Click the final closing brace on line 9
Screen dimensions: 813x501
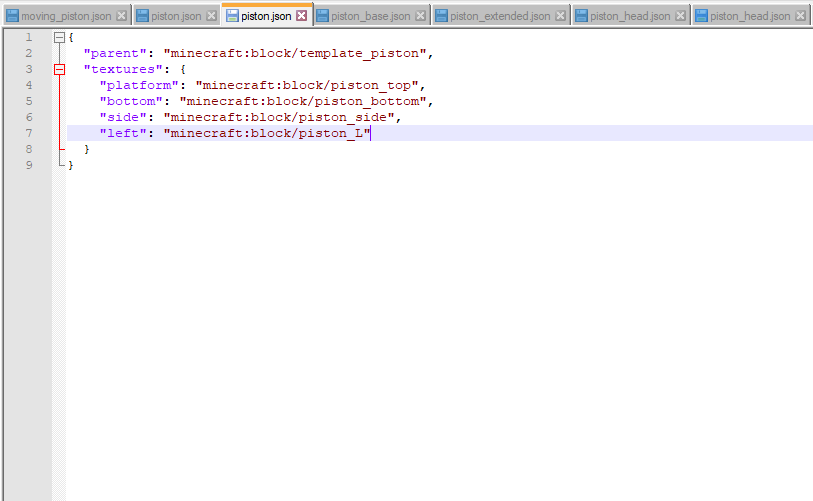pos(71,165)
